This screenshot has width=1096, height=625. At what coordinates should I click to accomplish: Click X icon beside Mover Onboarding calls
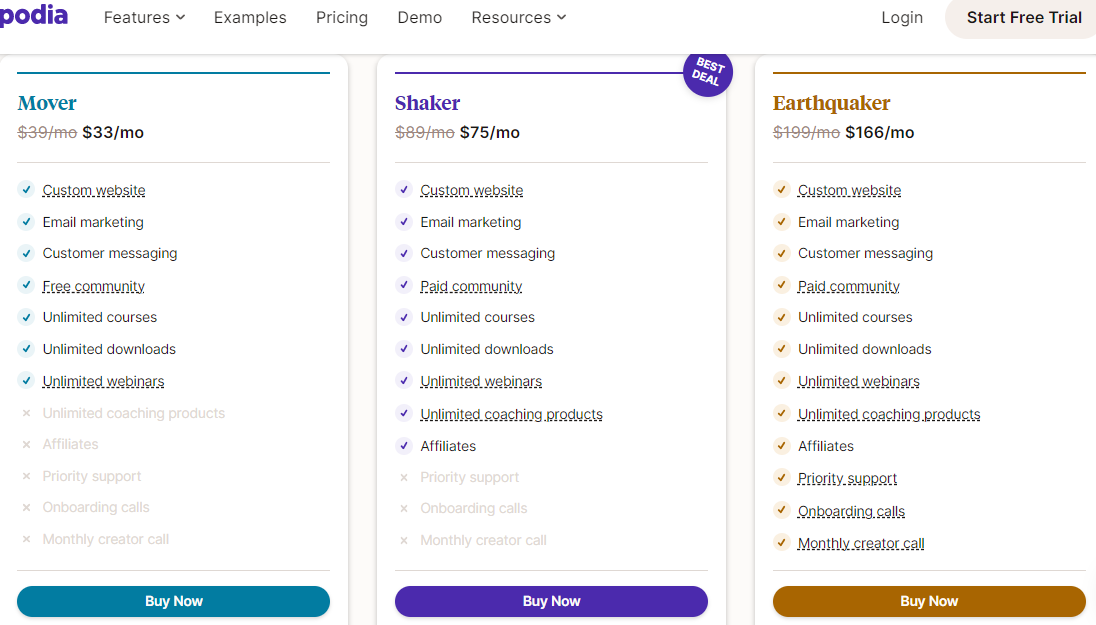26,508
